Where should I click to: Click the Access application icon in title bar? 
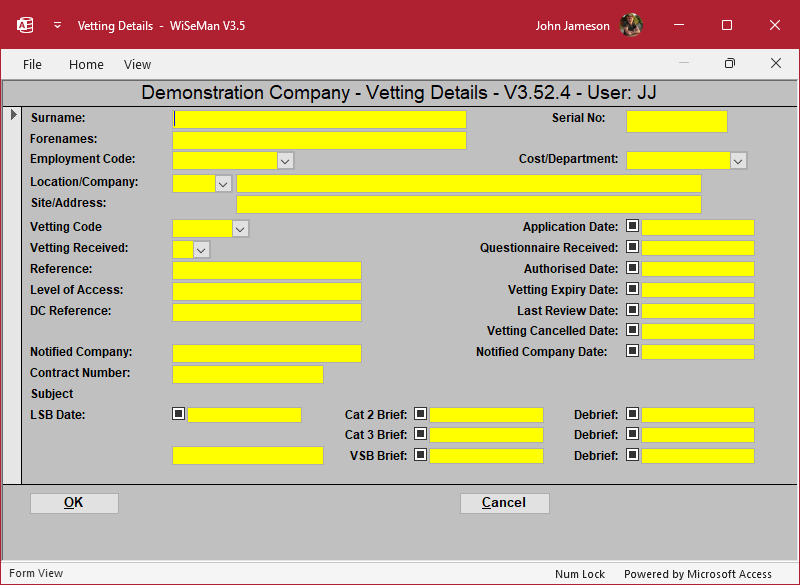pyautogui.click(x=25, y=25)
